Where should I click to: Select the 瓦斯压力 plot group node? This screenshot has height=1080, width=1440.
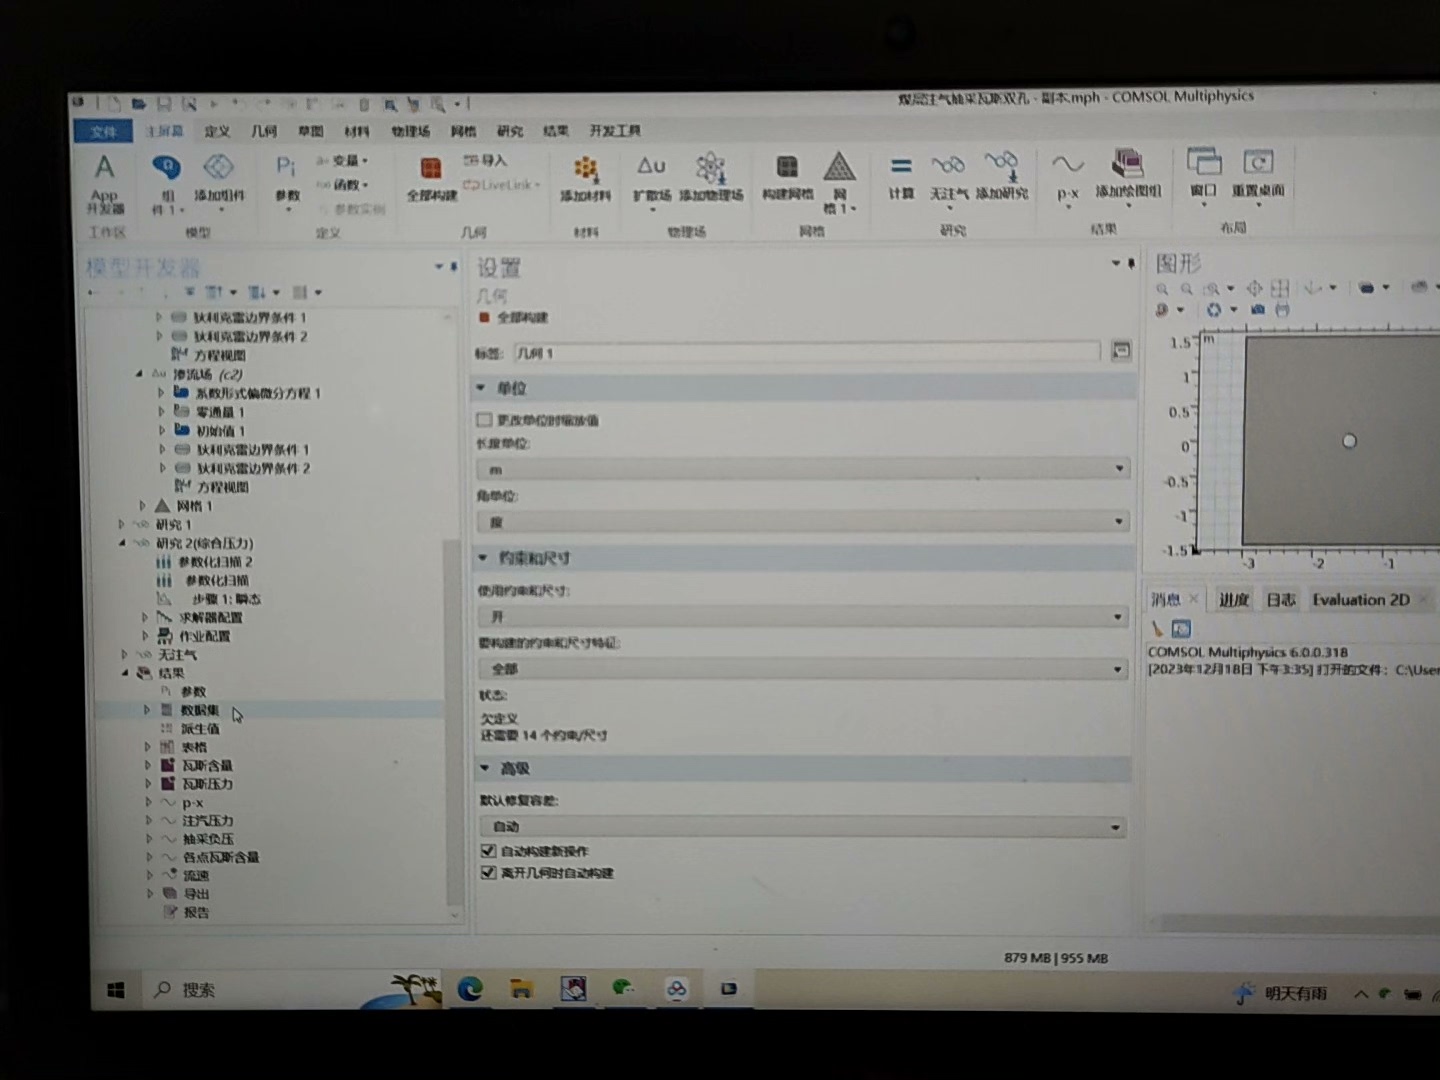coord(207,785)
